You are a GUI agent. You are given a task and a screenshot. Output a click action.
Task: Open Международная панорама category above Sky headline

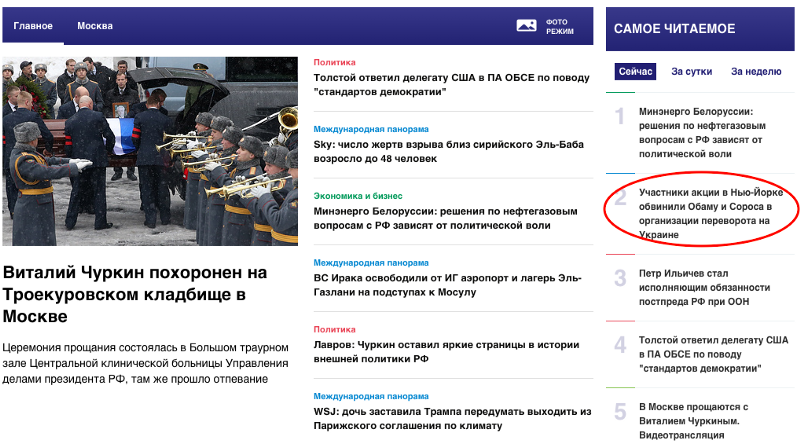coord(371,129)
